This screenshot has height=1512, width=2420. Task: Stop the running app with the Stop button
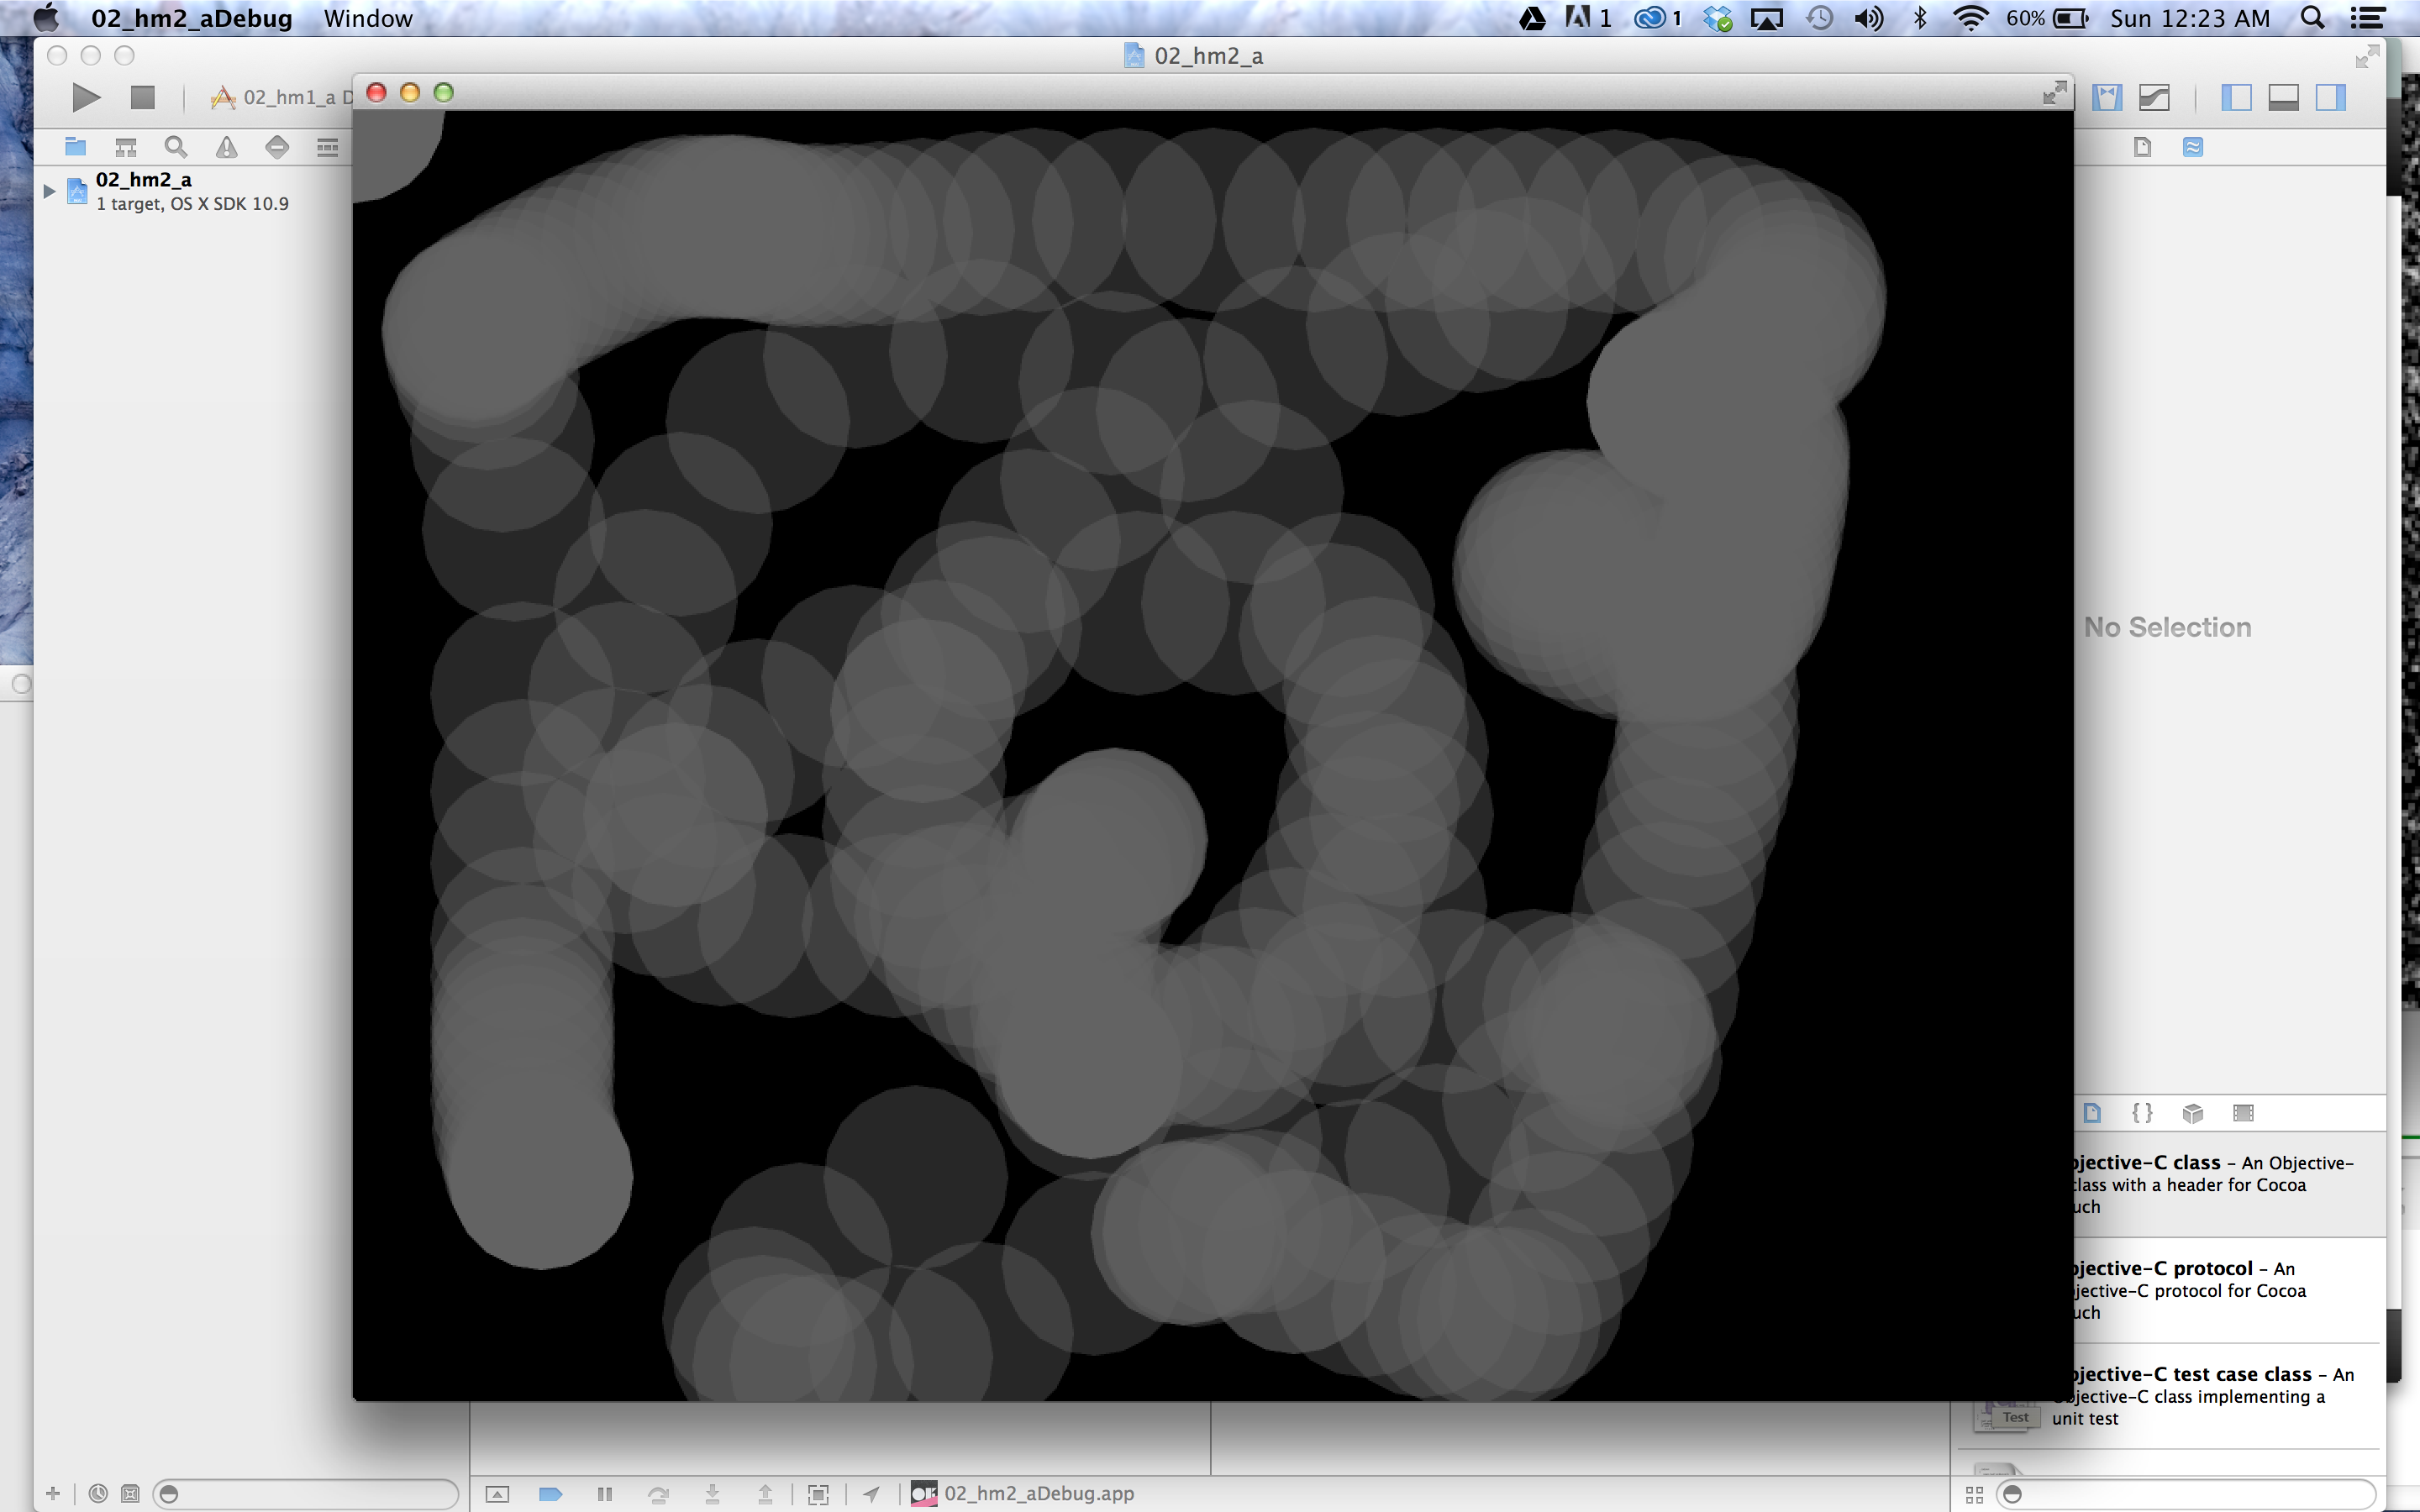click(142, 97)
